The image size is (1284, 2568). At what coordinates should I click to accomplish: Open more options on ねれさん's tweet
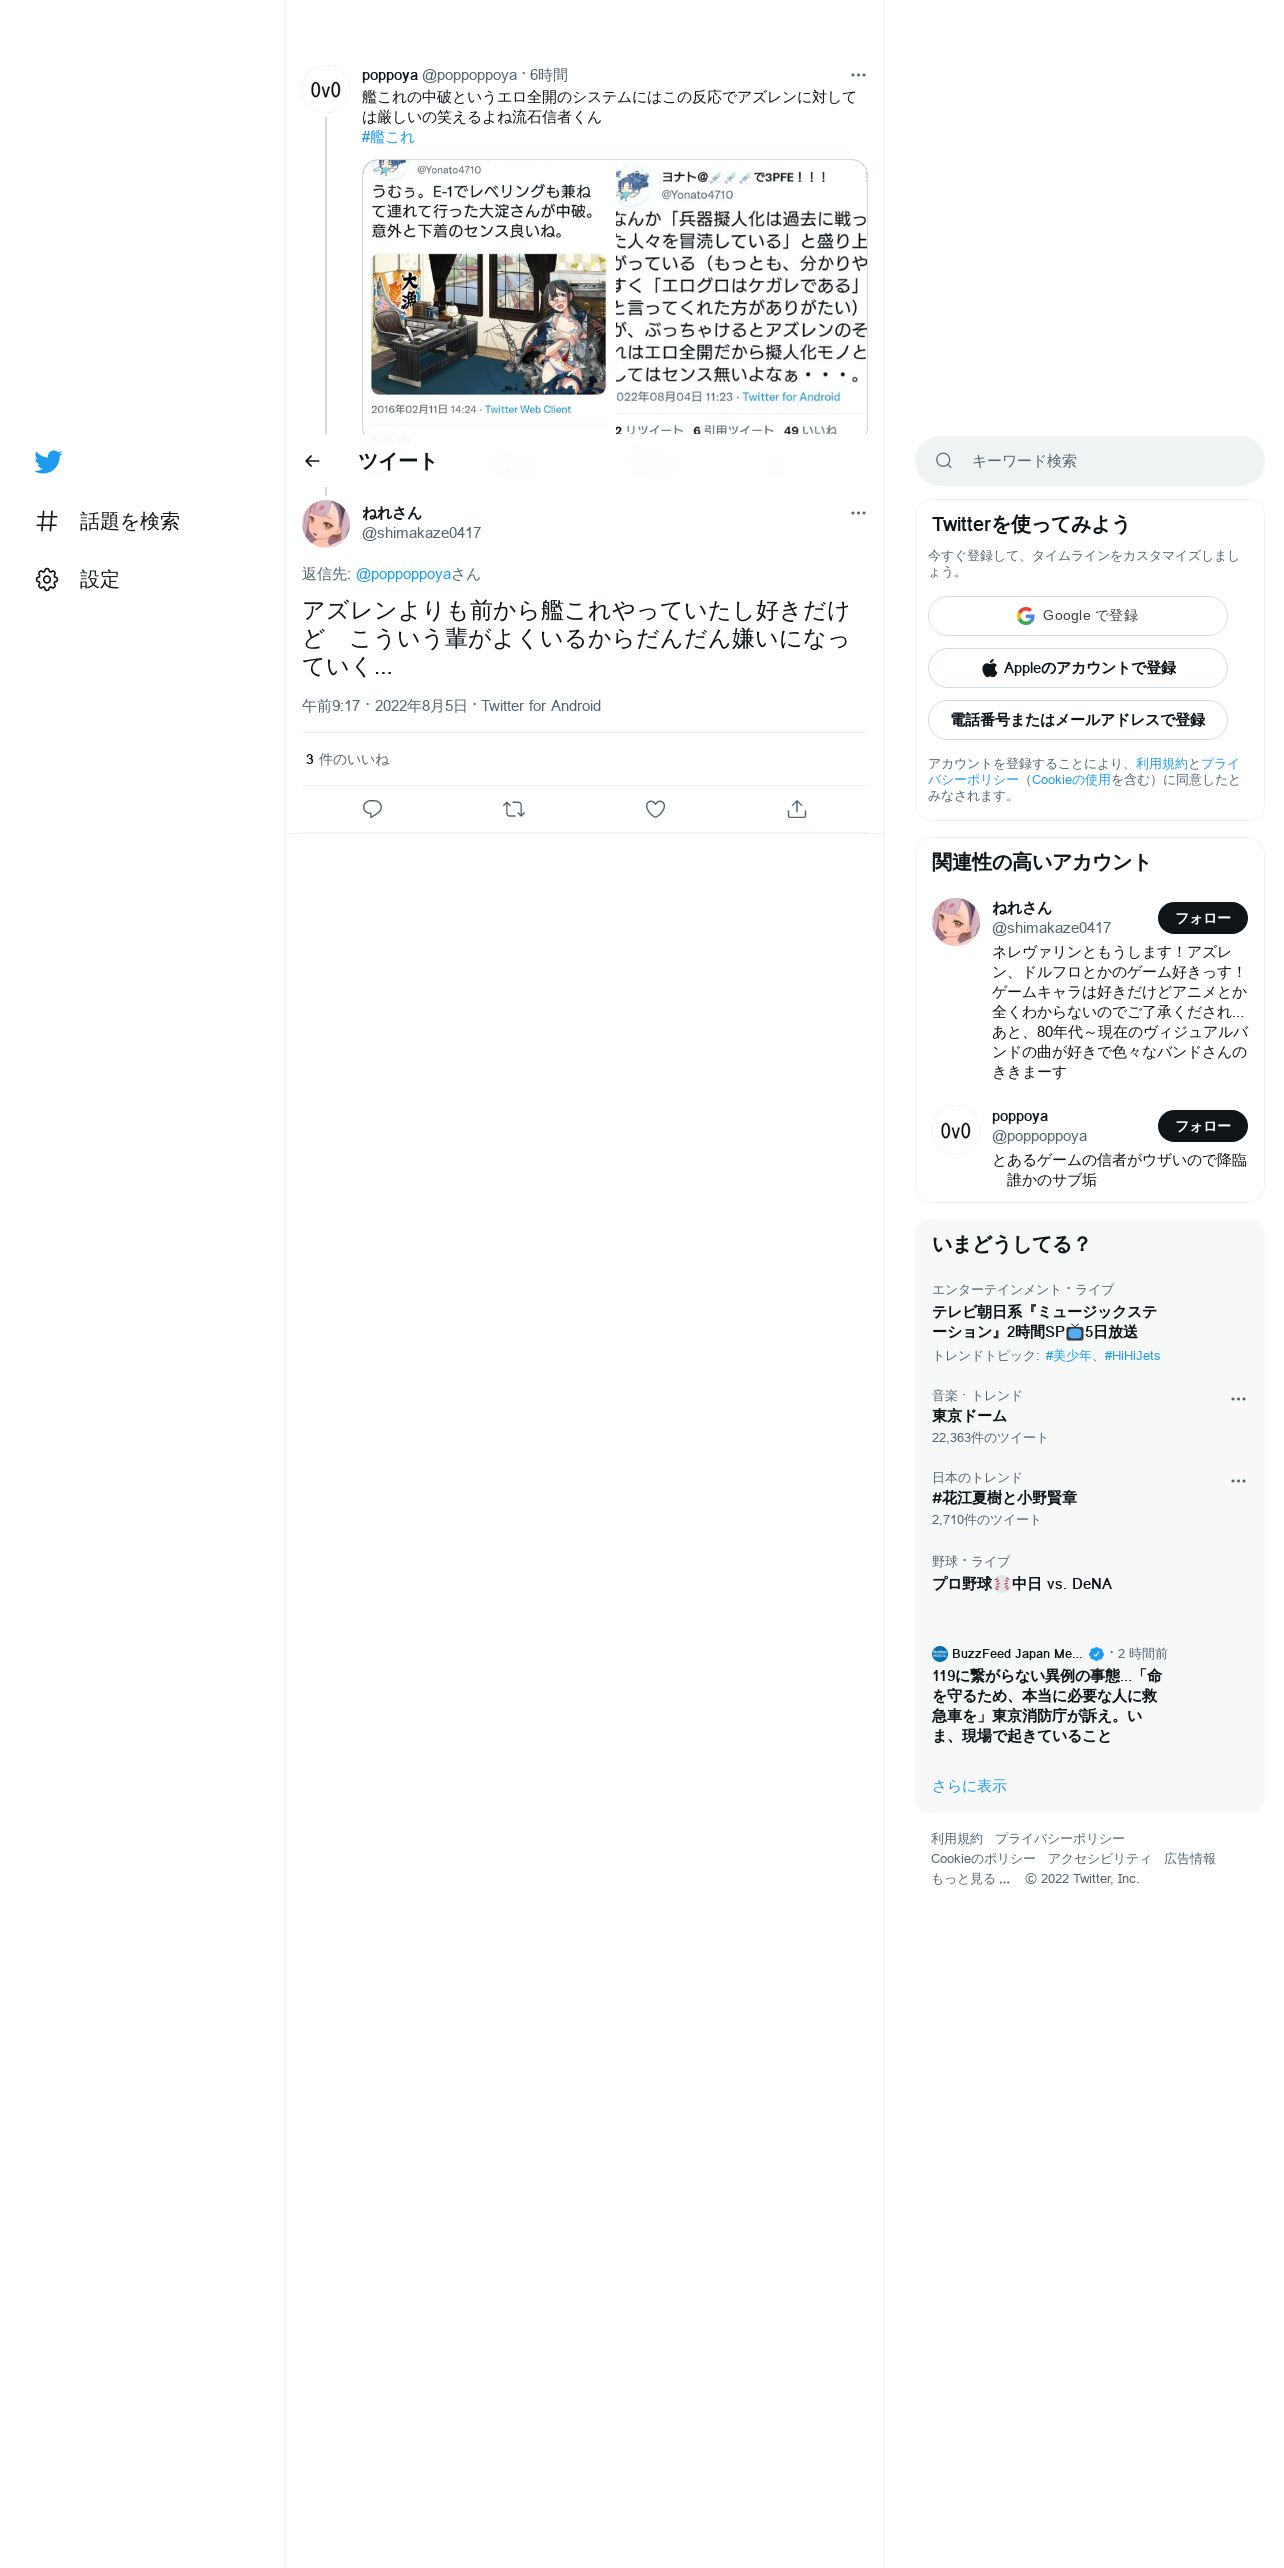click(x=858, y=513)
